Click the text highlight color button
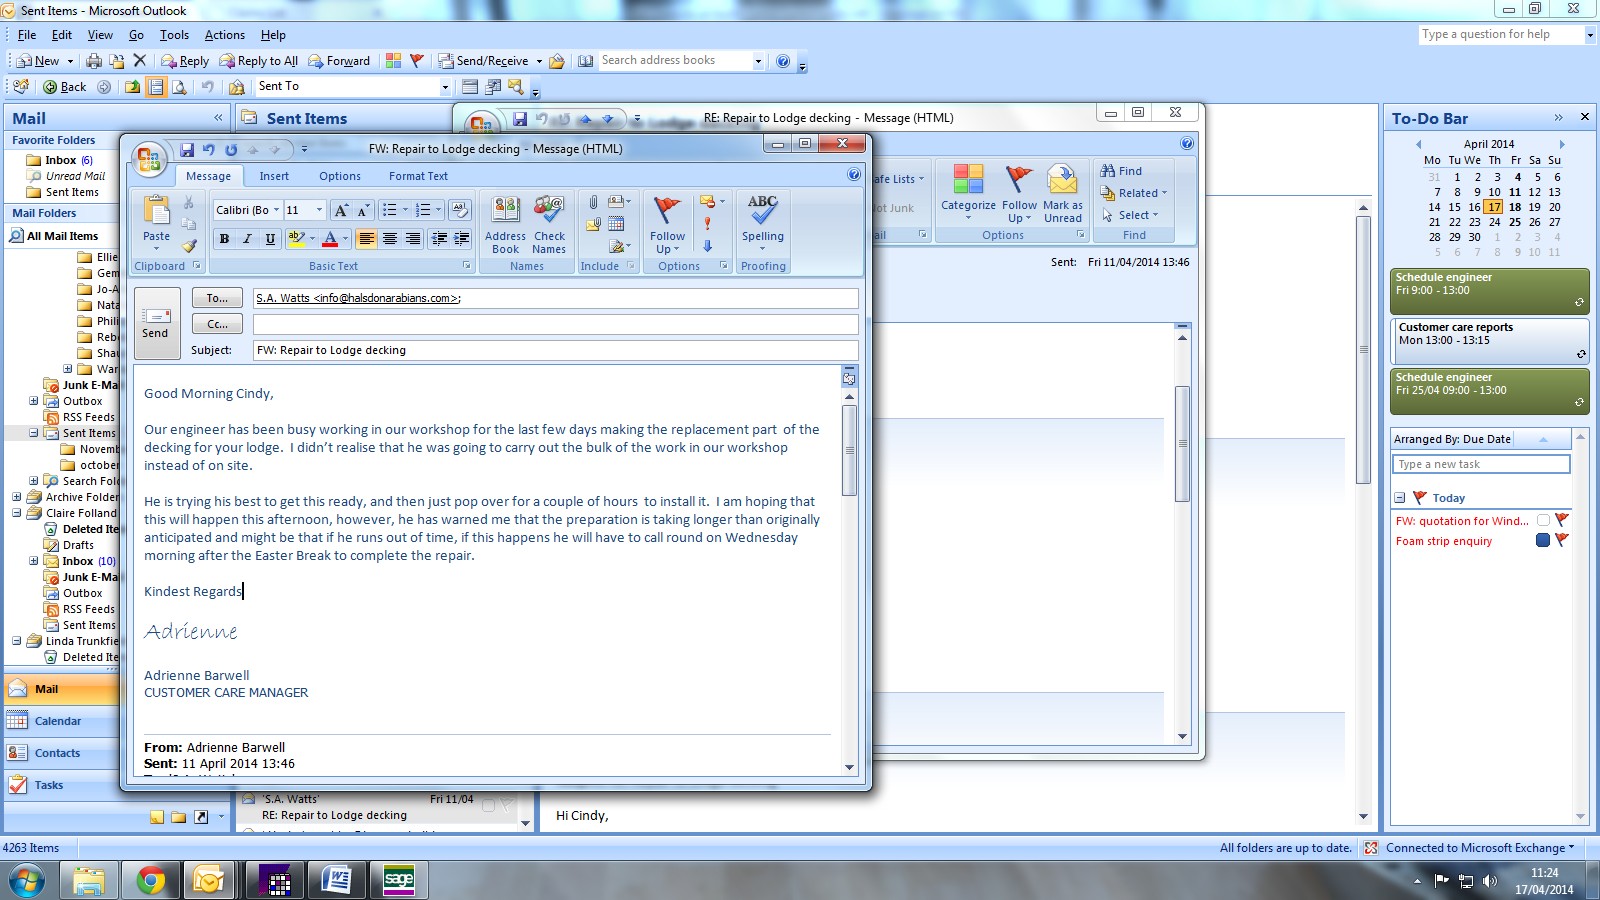The width and height of the screenshot is (1600, 900). (x=296, y=239)
